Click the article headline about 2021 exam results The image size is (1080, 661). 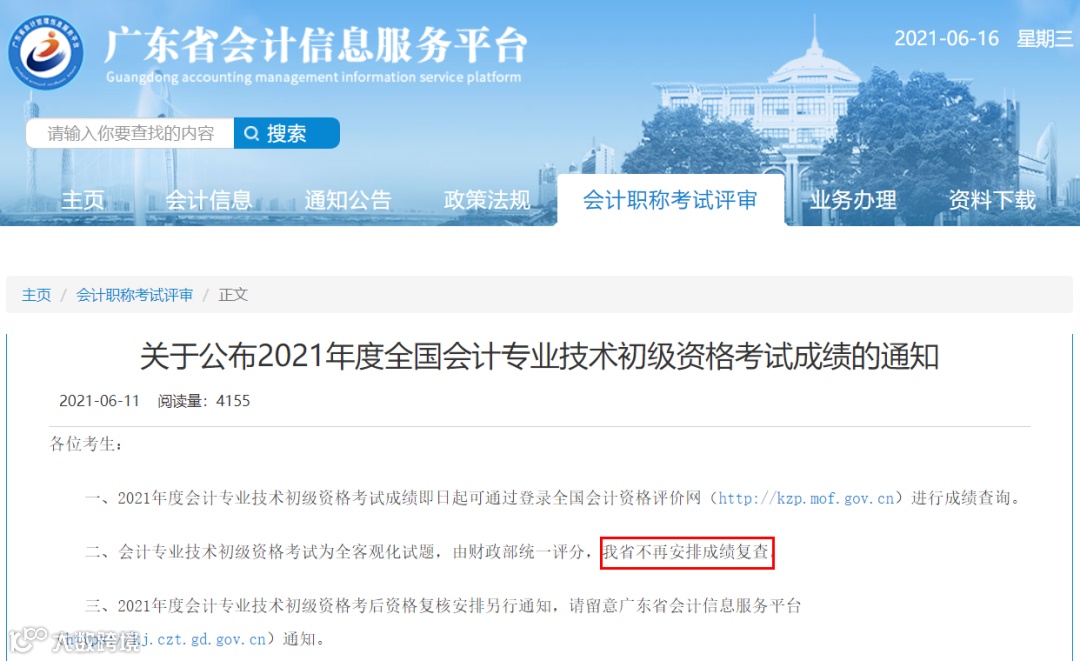tap(539, 357)
